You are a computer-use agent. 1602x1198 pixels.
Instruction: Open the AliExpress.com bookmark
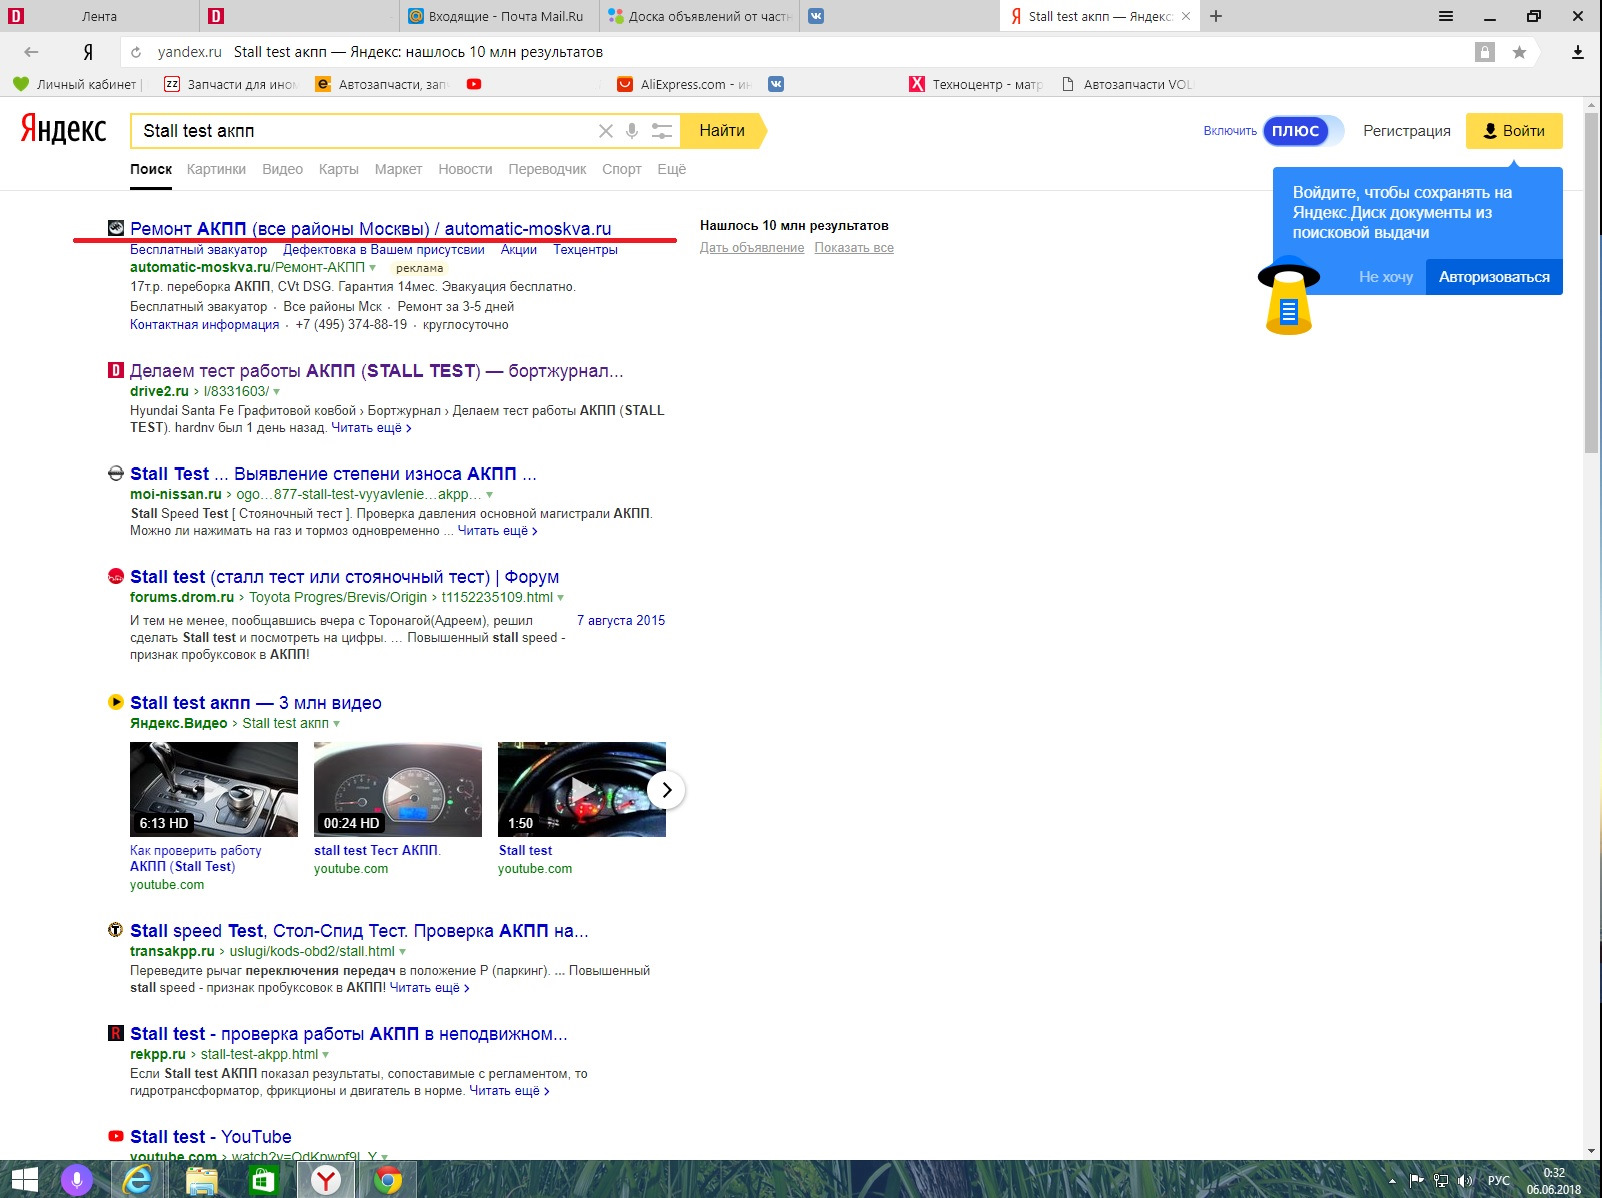[x=685, y=84]
